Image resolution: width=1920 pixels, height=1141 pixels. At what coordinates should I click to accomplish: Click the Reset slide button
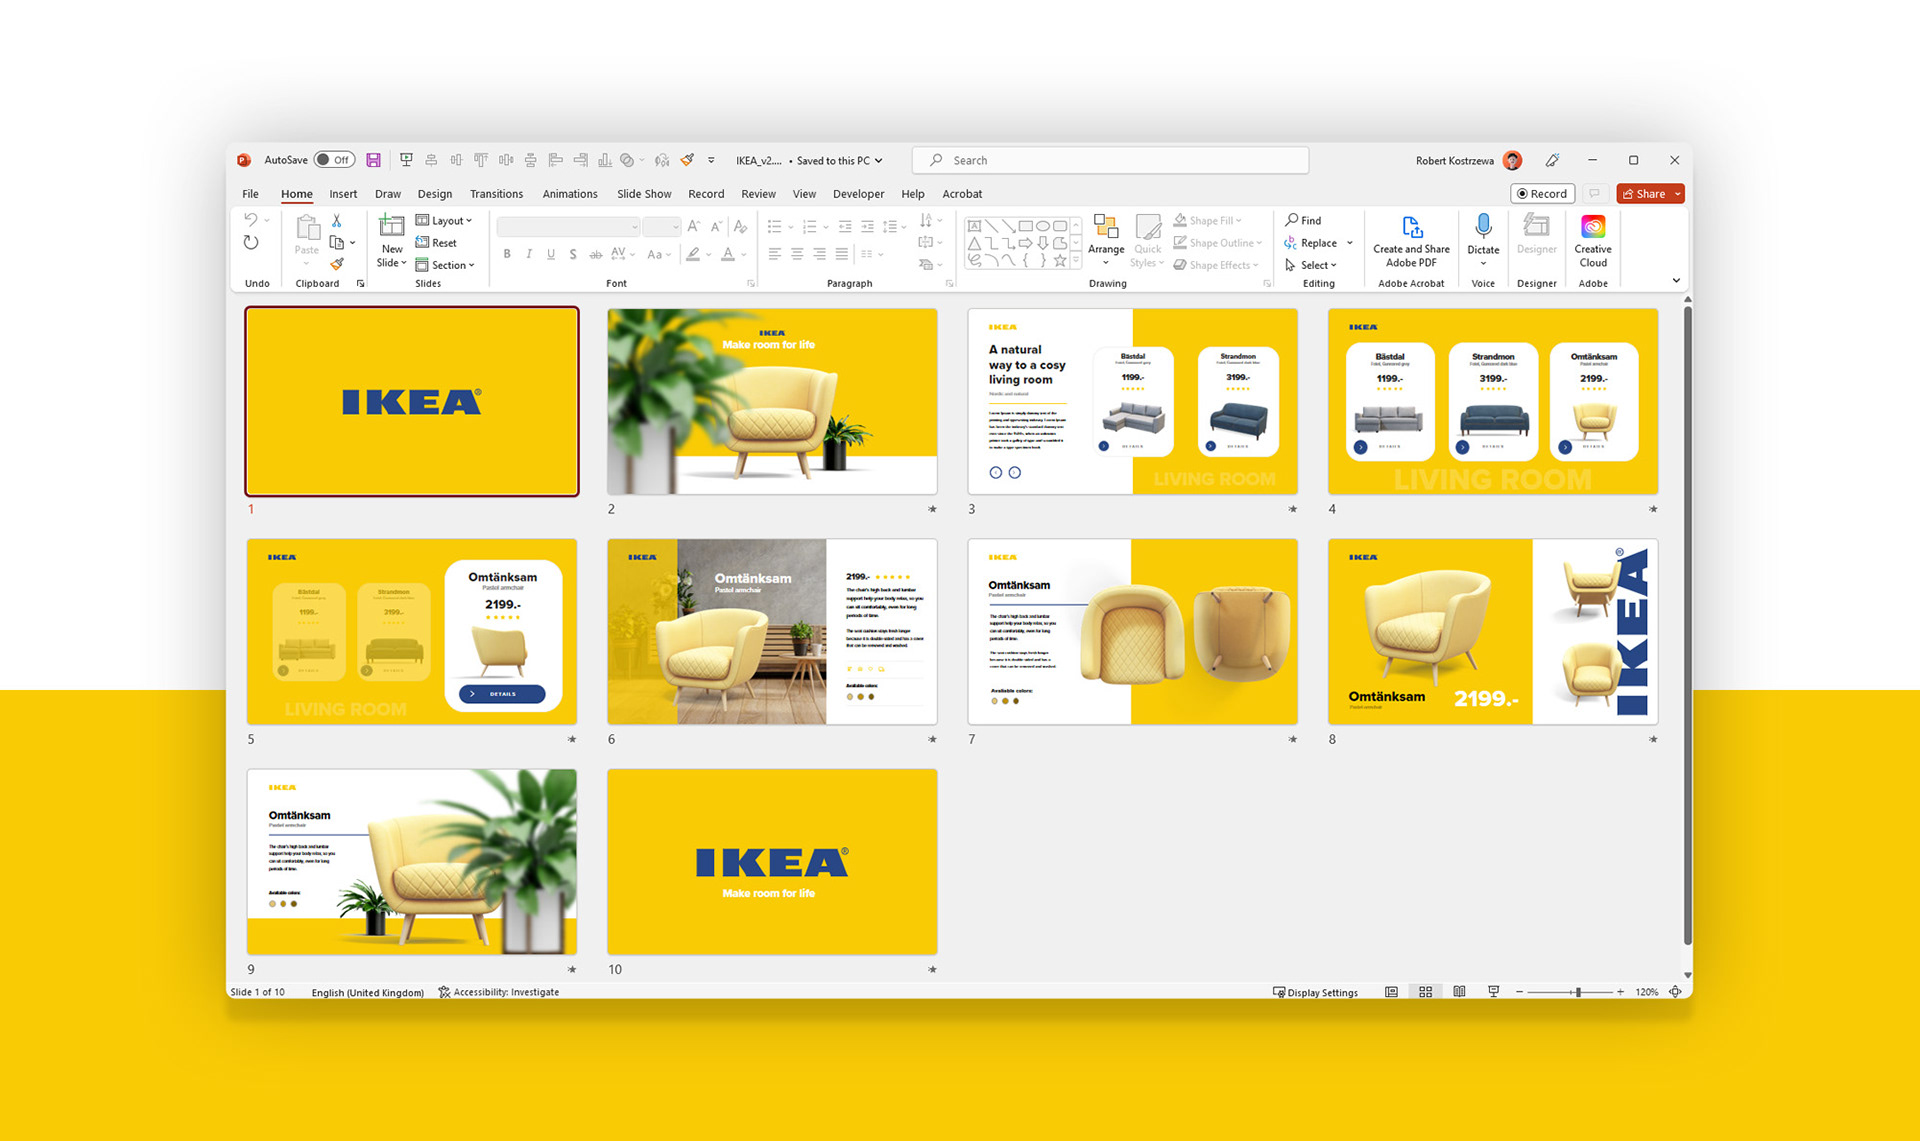(x=436, y=243)
